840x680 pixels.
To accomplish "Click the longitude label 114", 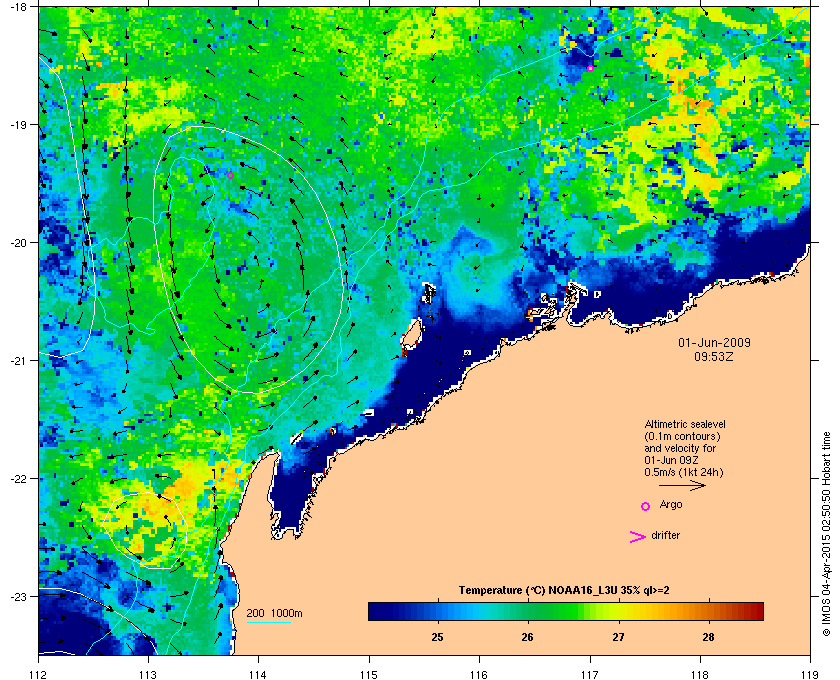I will point(259,674).
